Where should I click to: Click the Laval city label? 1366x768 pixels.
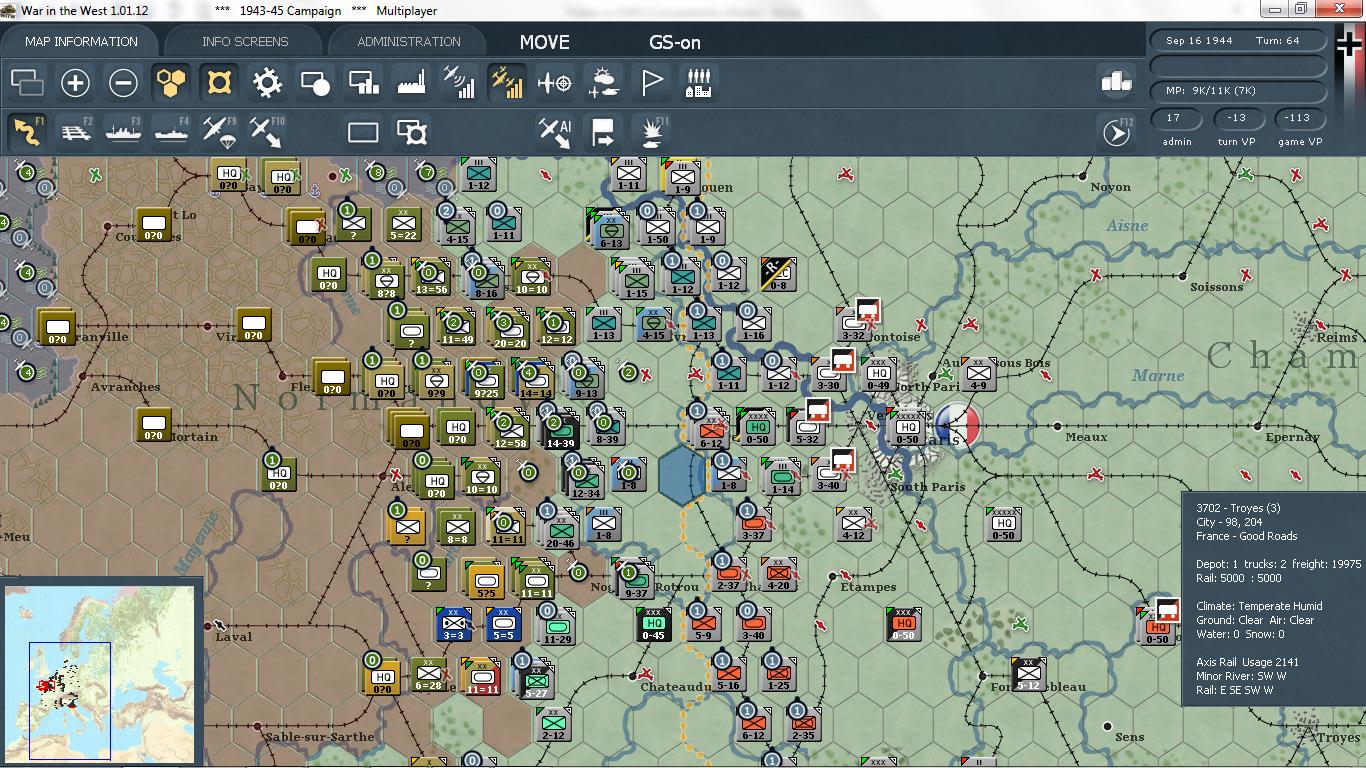click(x=233, y=637)
